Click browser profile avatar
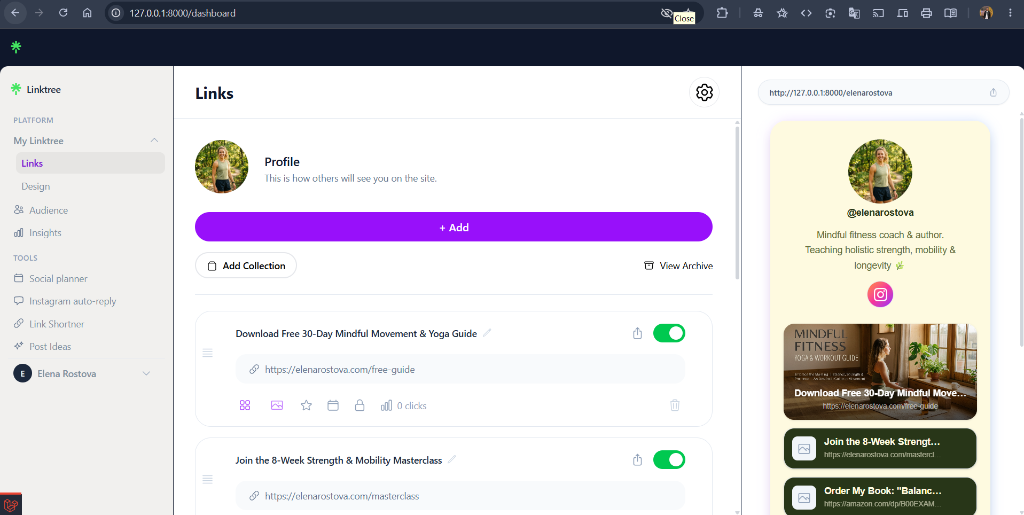 pyautogui.click(x=986, y=12)
